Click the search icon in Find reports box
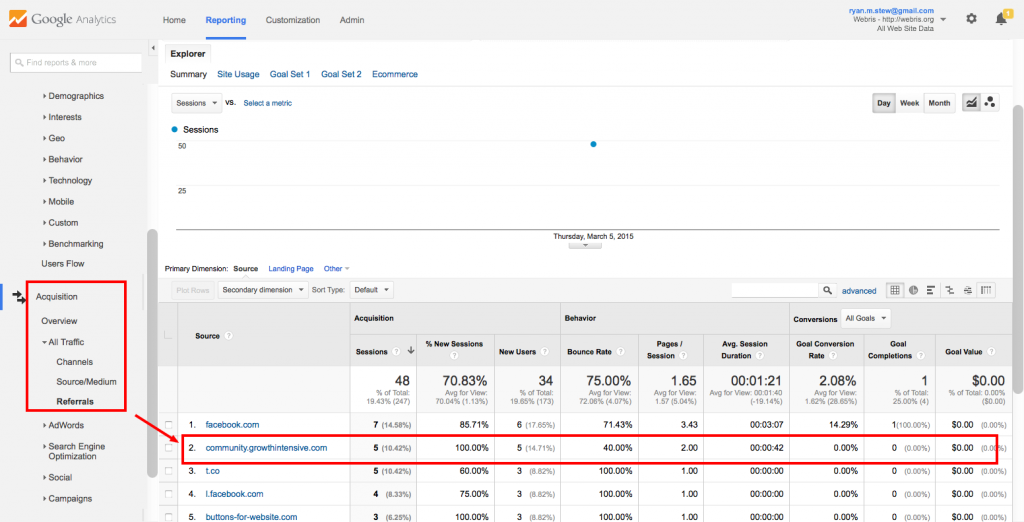This screenshot has height=522, width=1024. pyautogui.click(x=20, y=63)
